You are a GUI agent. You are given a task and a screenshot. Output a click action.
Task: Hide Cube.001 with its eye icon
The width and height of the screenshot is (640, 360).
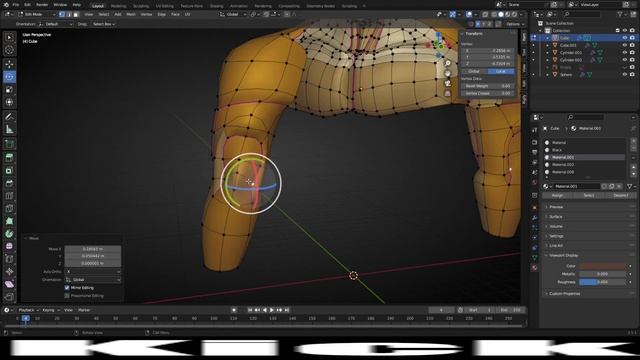point(624,45)
